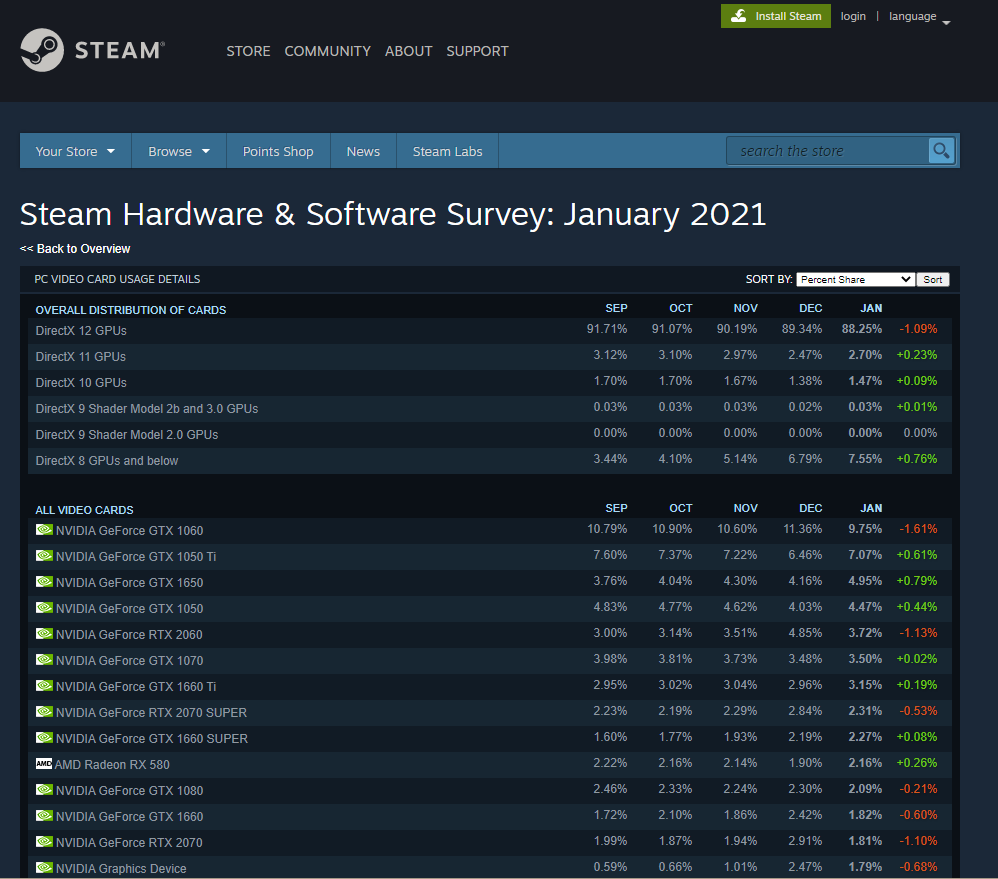Click the magnifying glass search icon

(941, 151)
